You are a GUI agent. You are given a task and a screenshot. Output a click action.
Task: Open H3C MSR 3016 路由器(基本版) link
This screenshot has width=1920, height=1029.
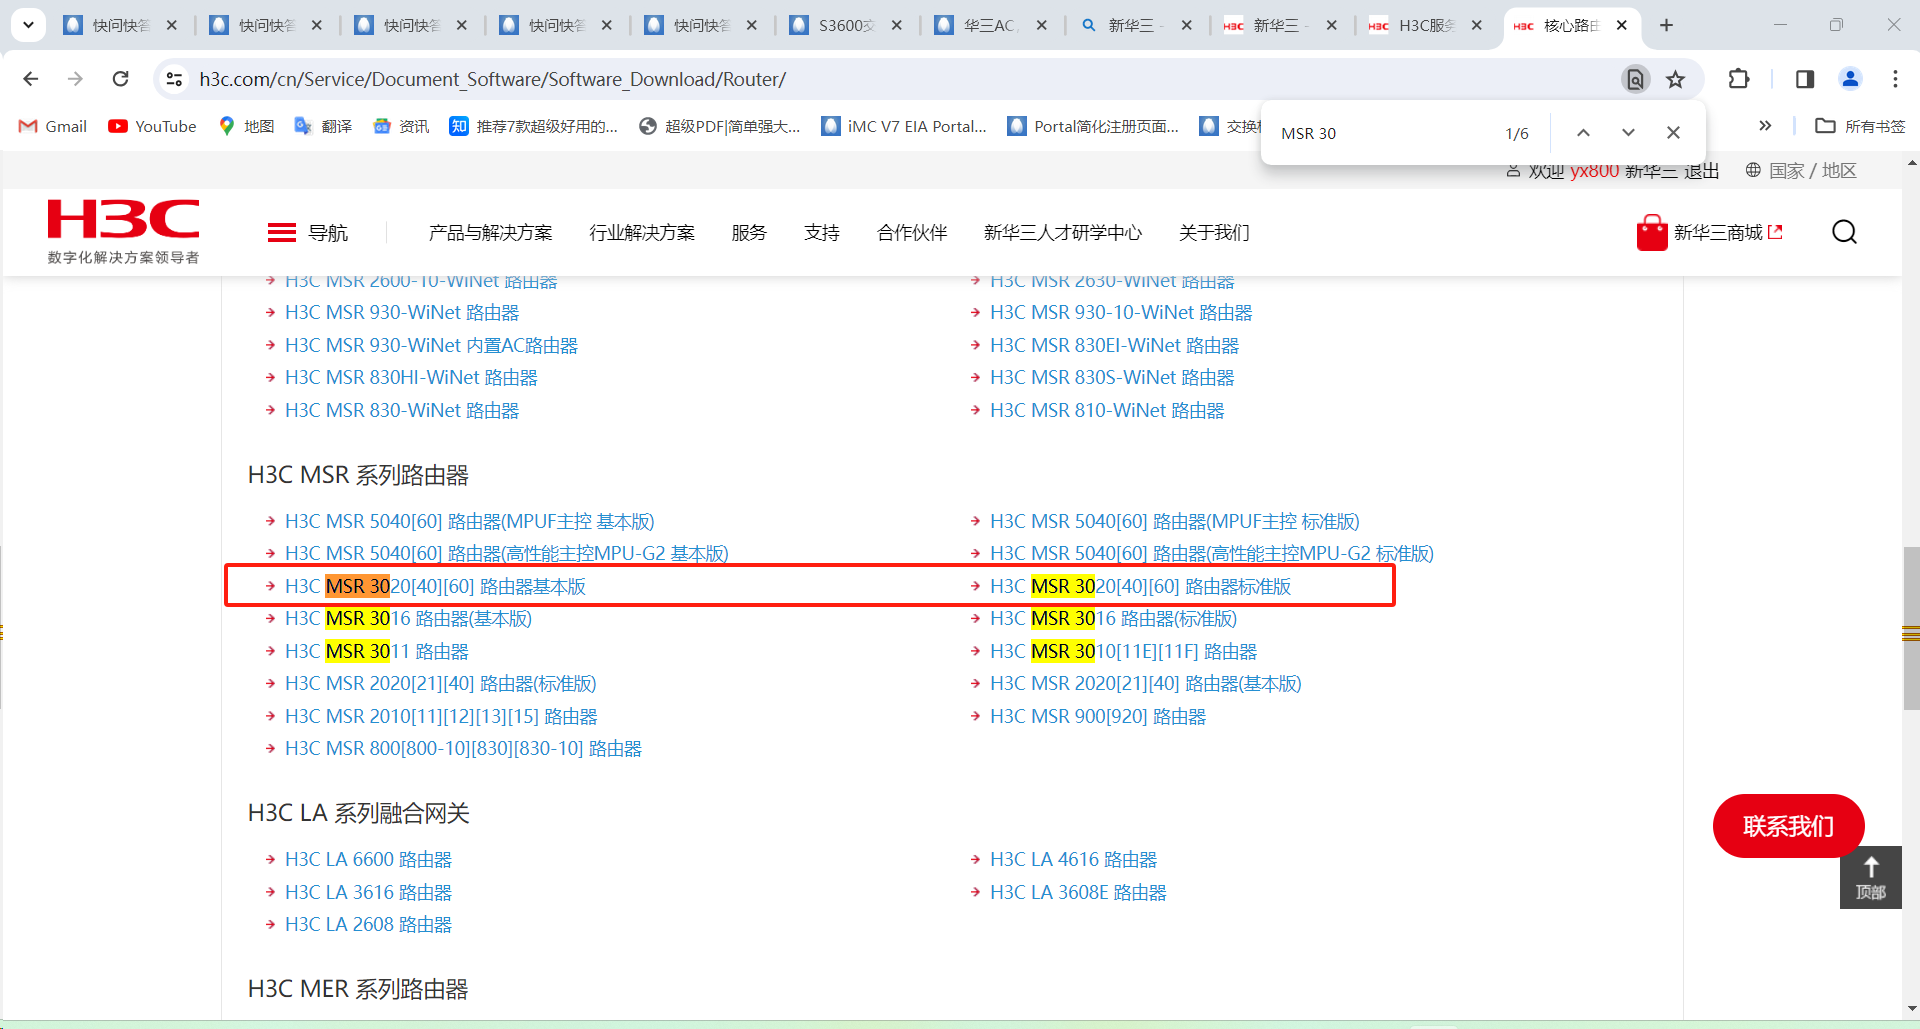(408, 619)
